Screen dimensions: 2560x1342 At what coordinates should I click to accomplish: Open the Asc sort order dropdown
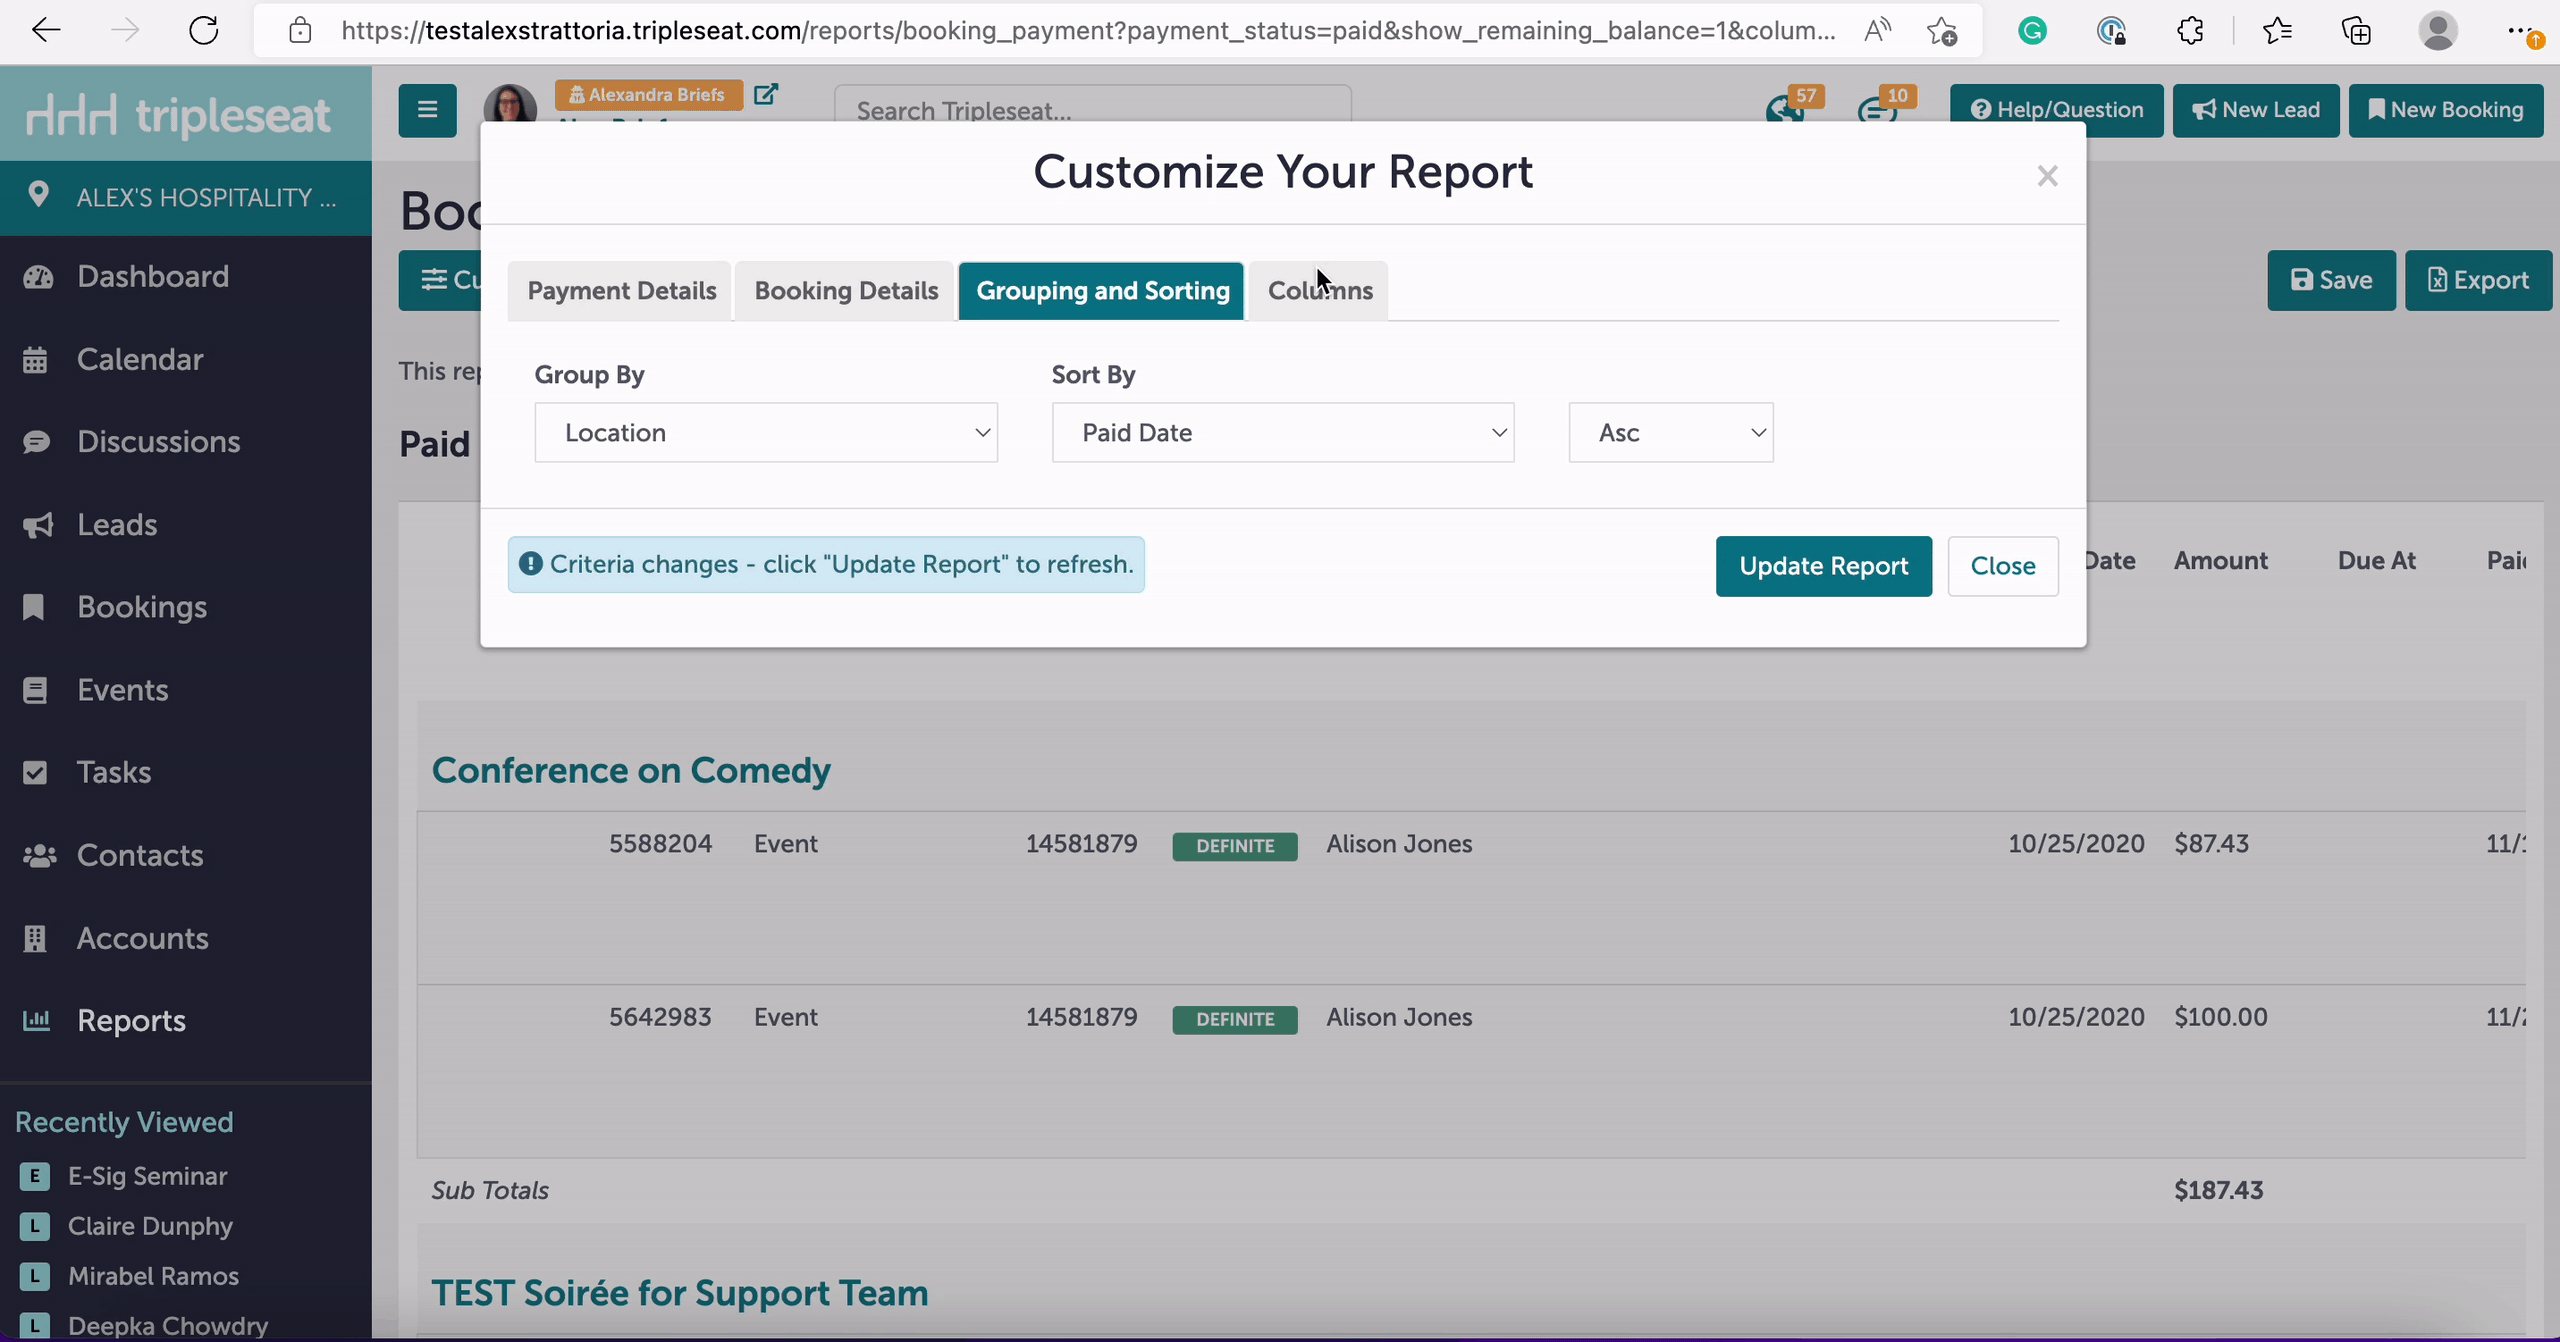pyautogui.click(x=1671, y=432)
